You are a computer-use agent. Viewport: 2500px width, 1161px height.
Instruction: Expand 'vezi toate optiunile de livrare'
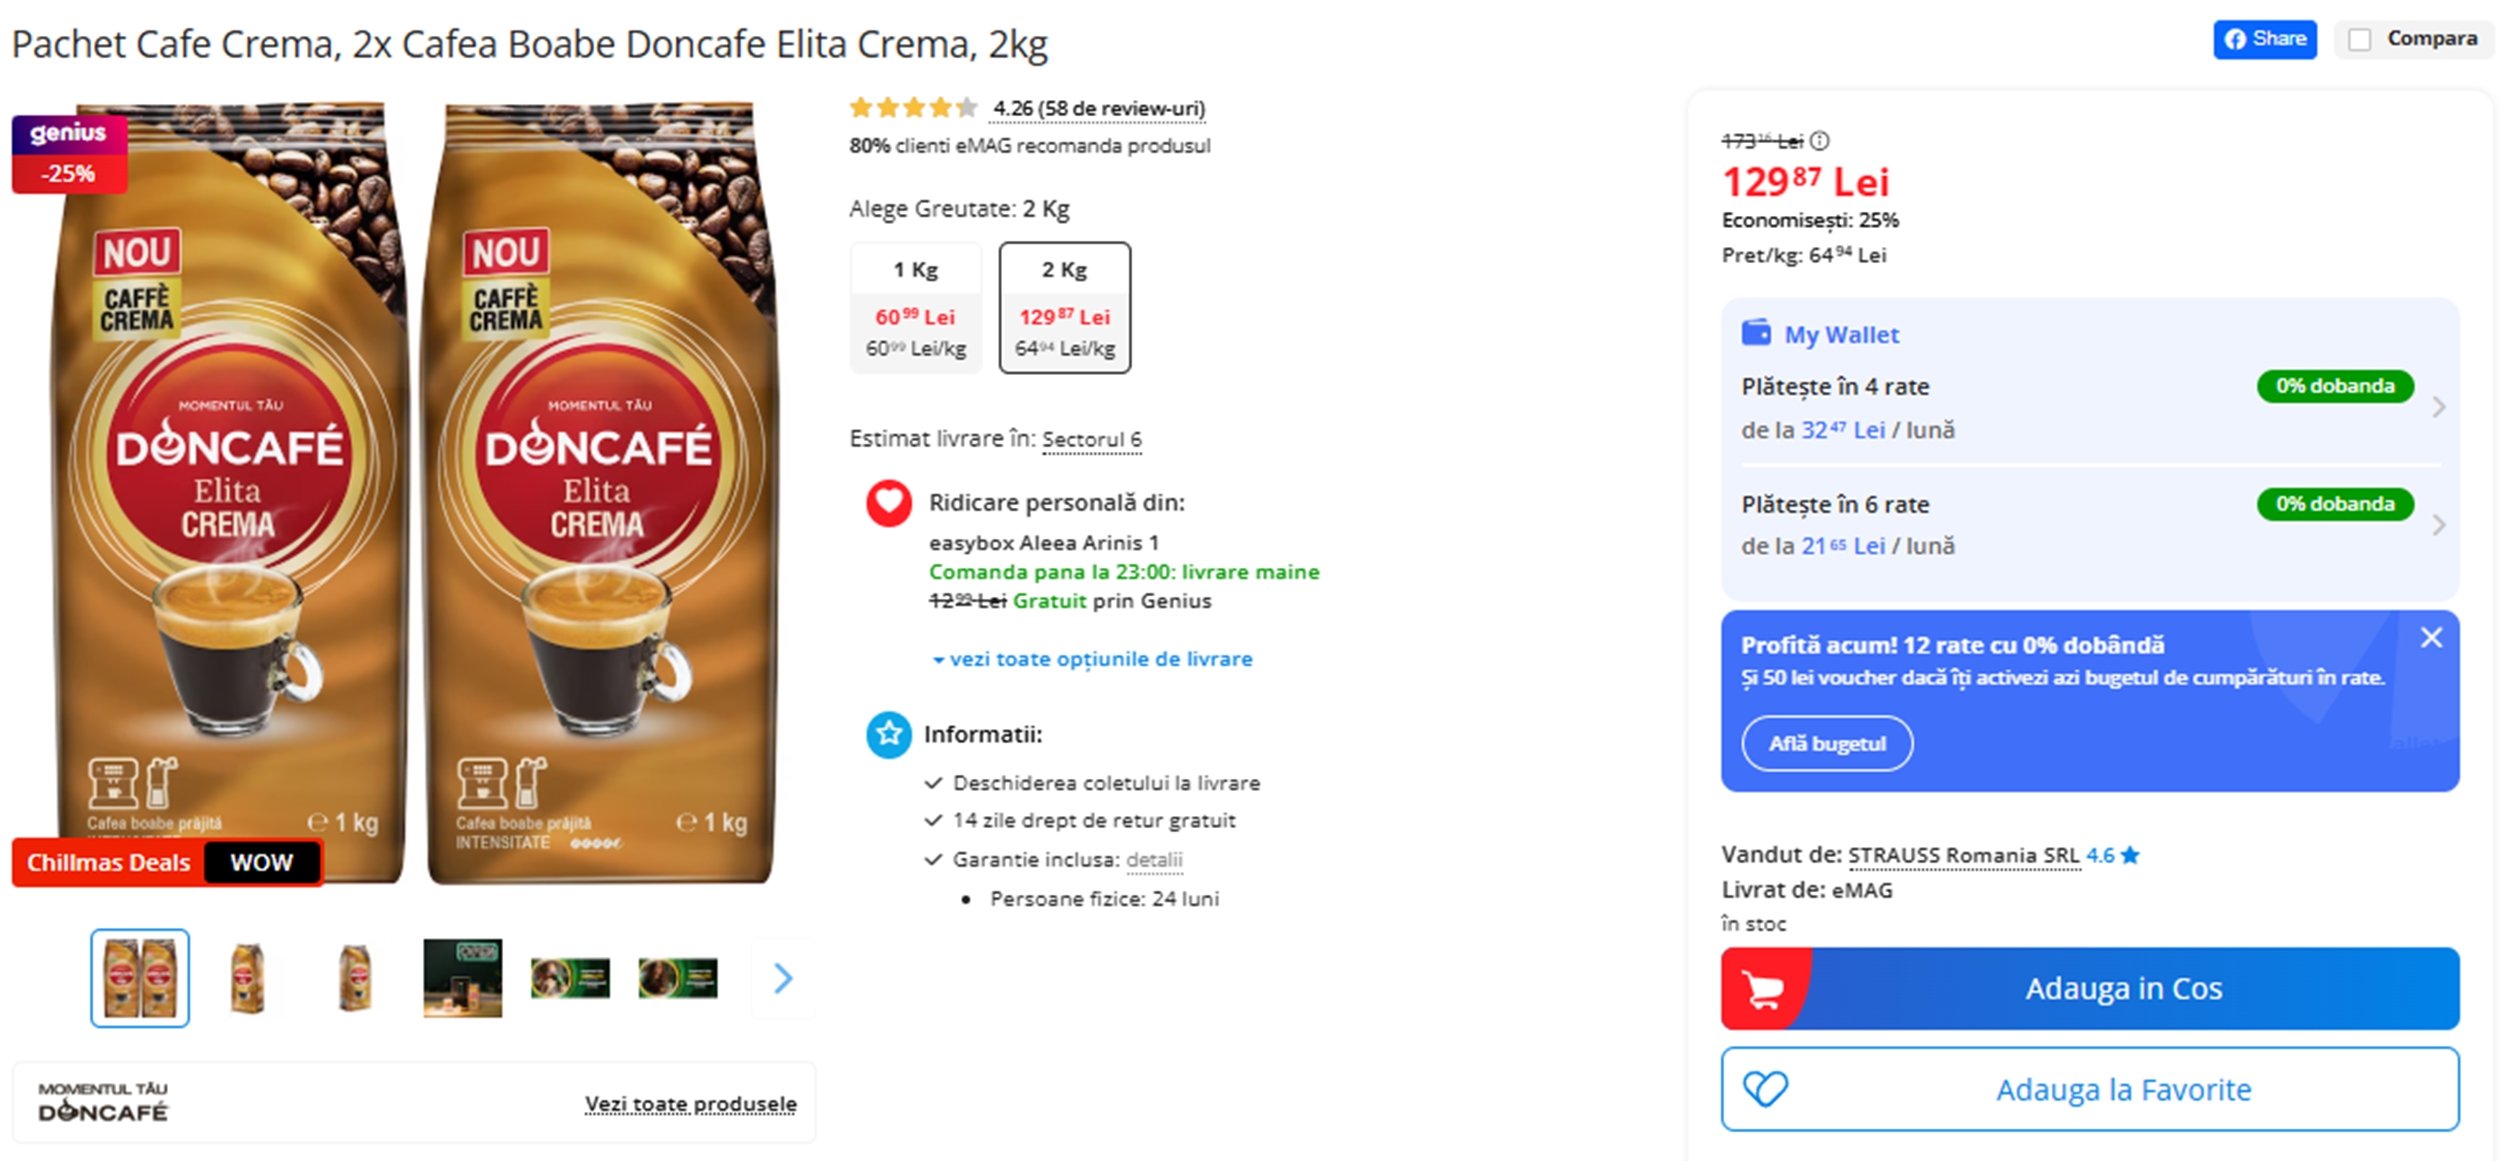point(1093,659)
